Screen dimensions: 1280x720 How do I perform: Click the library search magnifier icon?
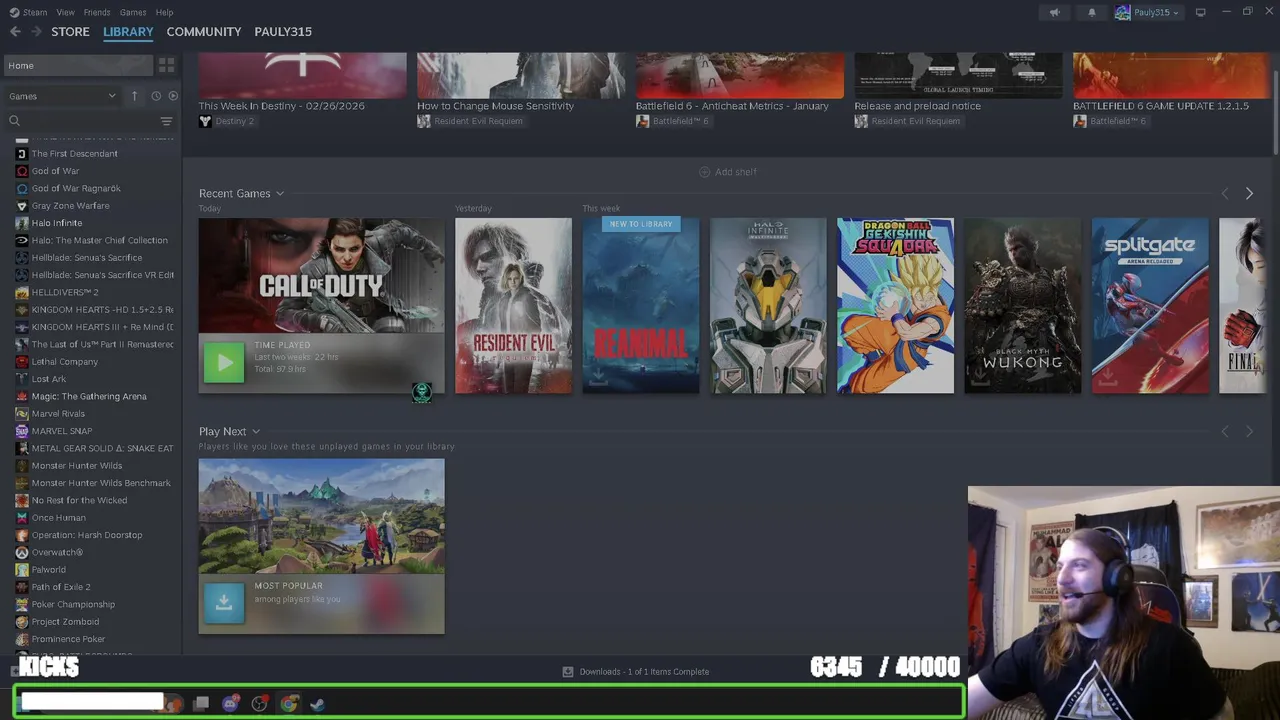pos(15,121)
